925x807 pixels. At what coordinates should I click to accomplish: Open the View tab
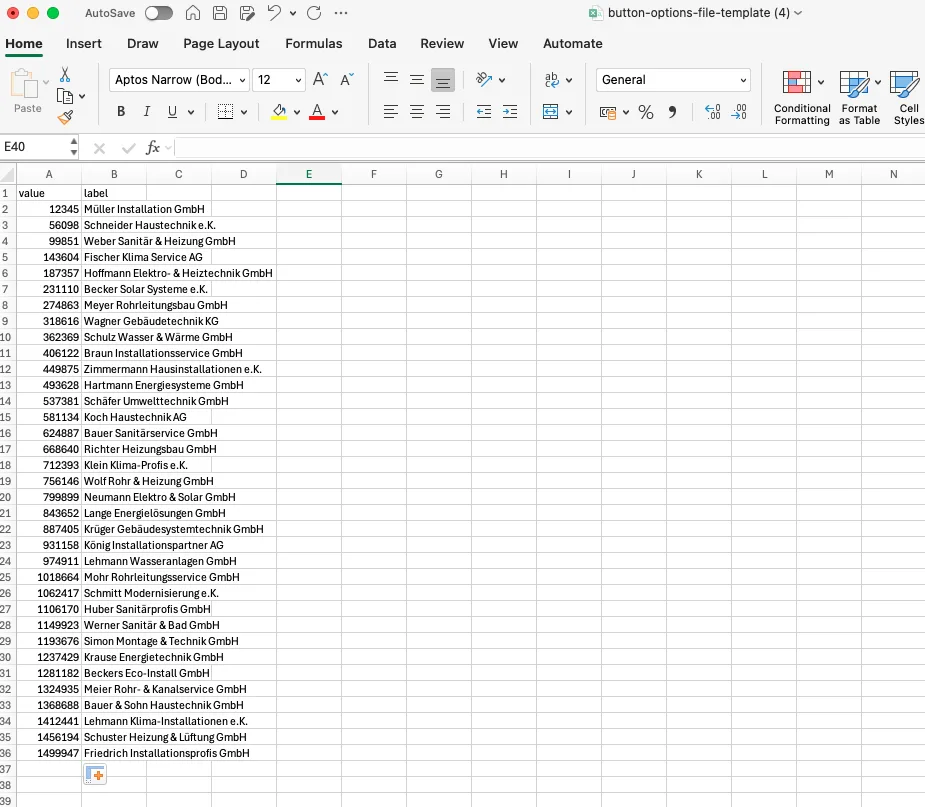[503, 44]
